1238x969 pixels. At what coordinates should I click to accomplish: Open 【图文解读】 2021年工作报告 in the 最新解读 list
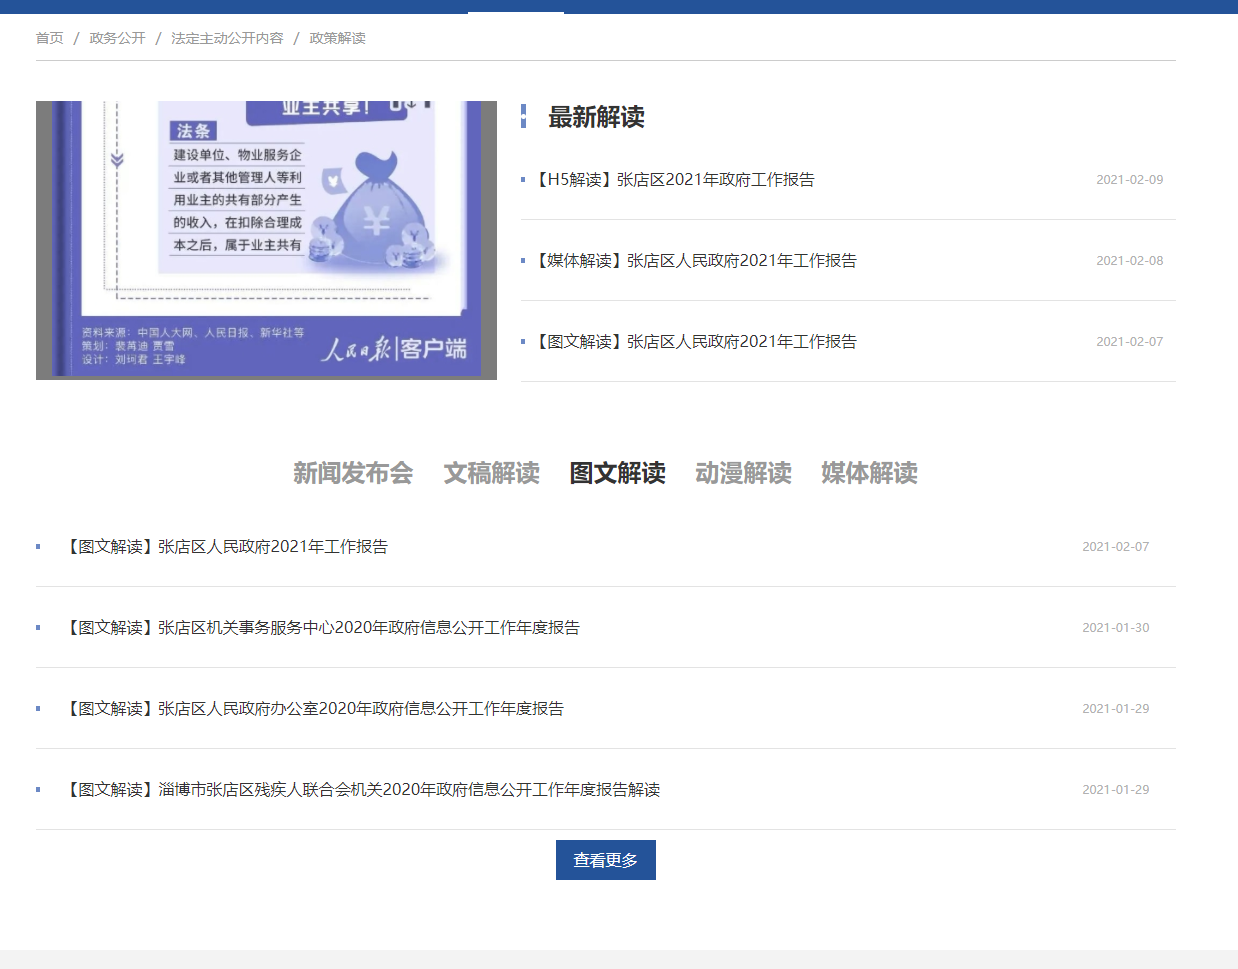click(696, 342)
